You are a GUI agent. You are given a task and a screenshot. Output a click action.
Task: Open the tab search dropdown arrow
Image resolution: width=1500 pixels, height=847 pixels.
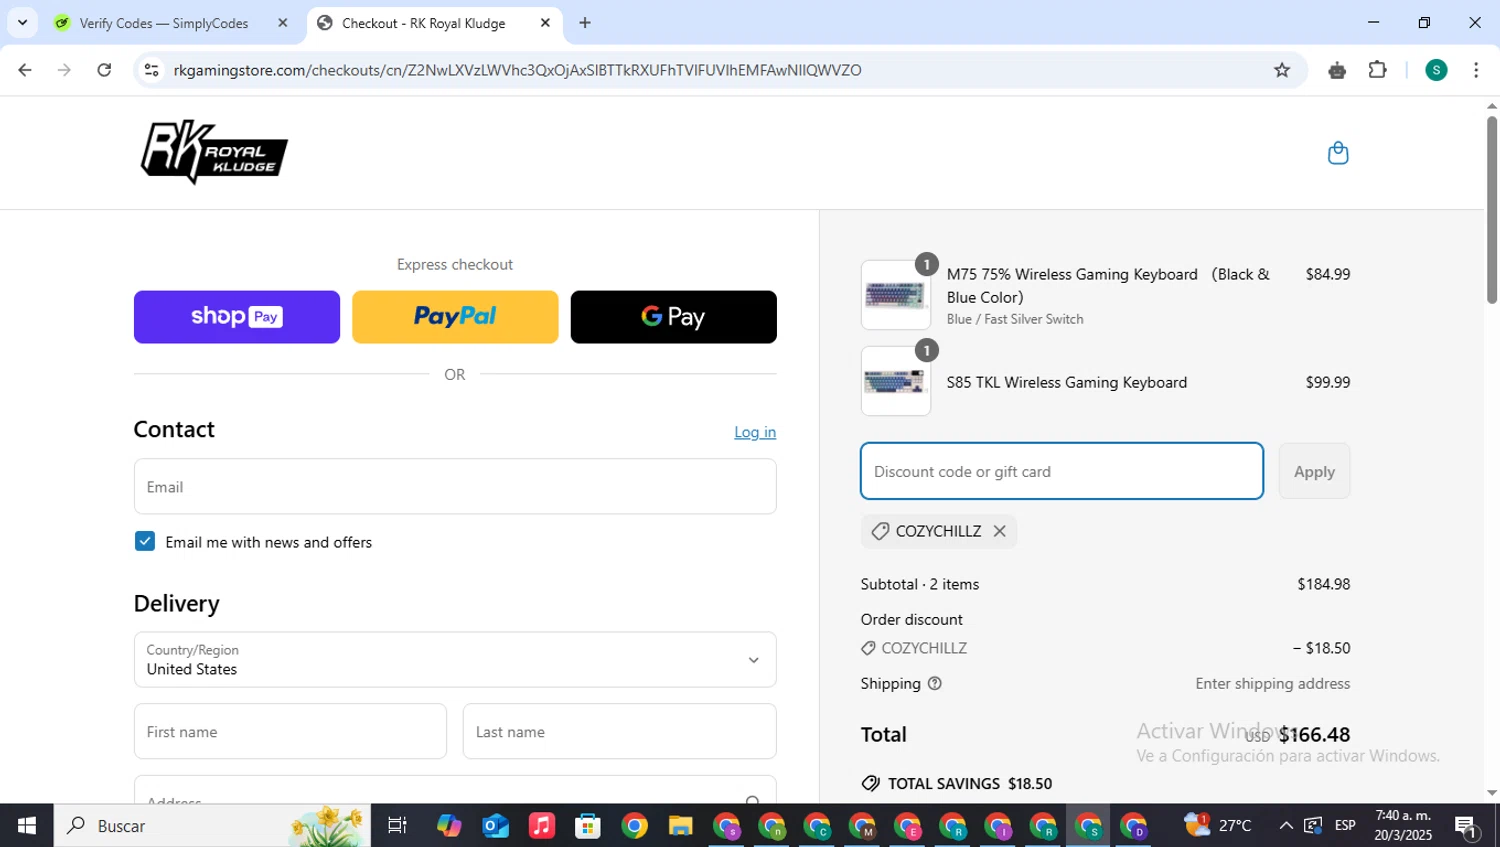pos(22,23)
